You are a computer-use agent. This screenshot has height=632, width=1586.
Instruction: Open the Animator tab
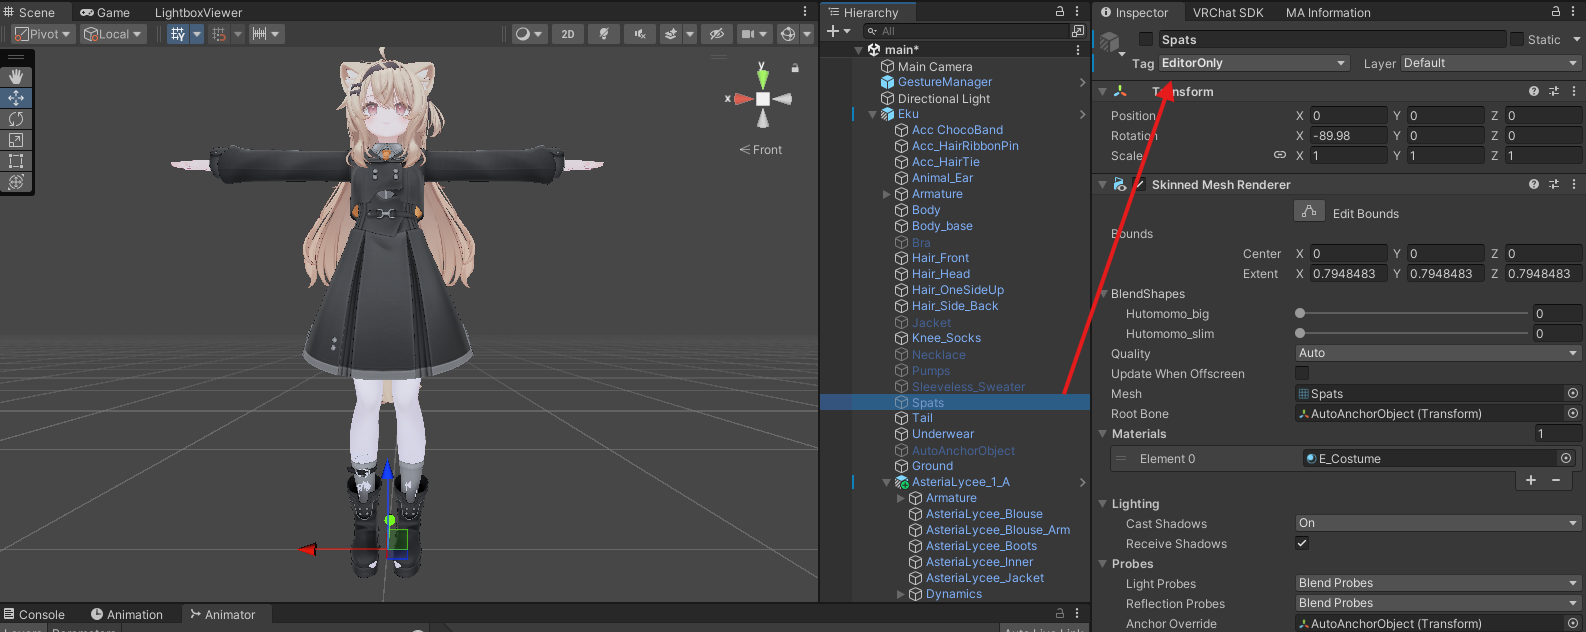coord(222,615)
